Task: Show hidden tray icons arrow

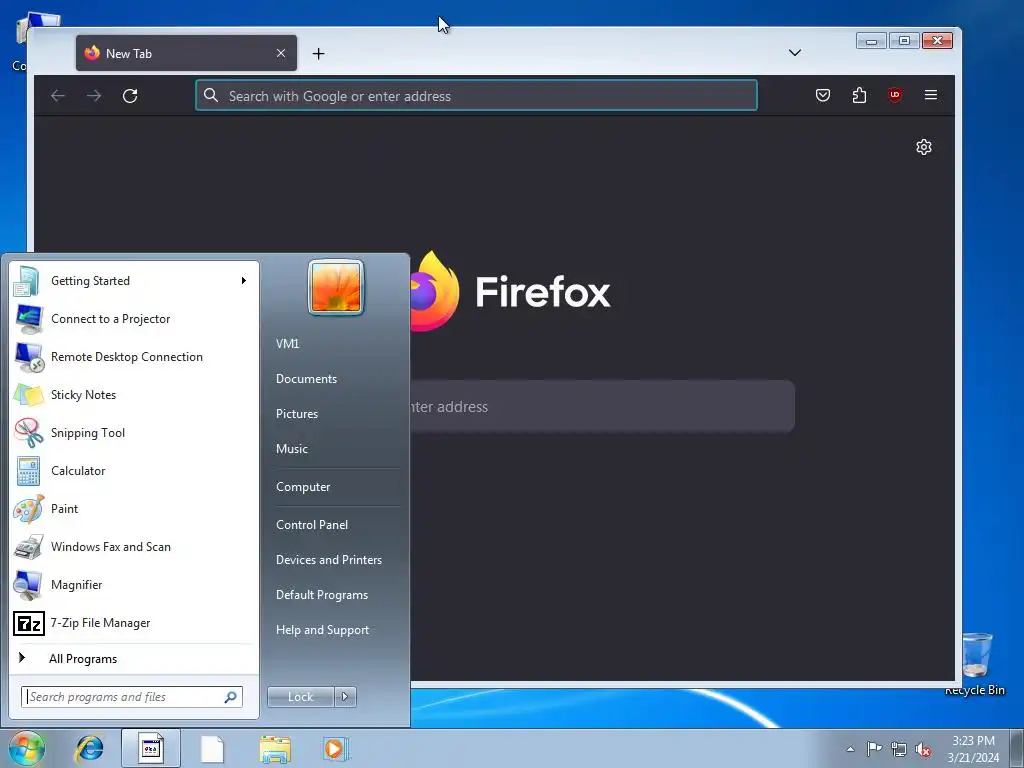Action: [850, 749]
